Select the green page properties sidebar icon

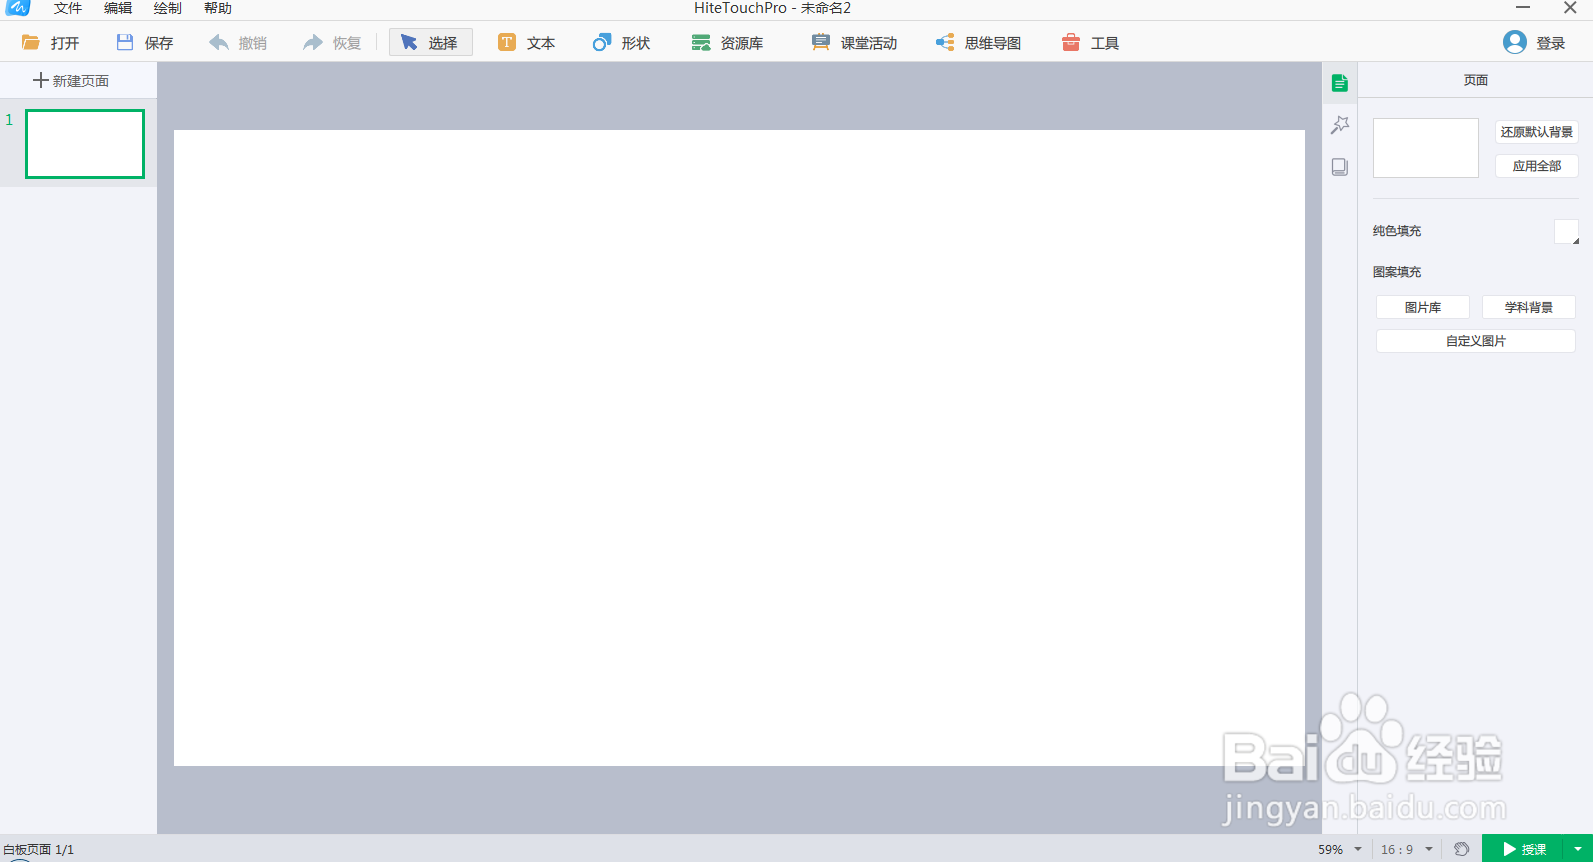[1340, 83]
